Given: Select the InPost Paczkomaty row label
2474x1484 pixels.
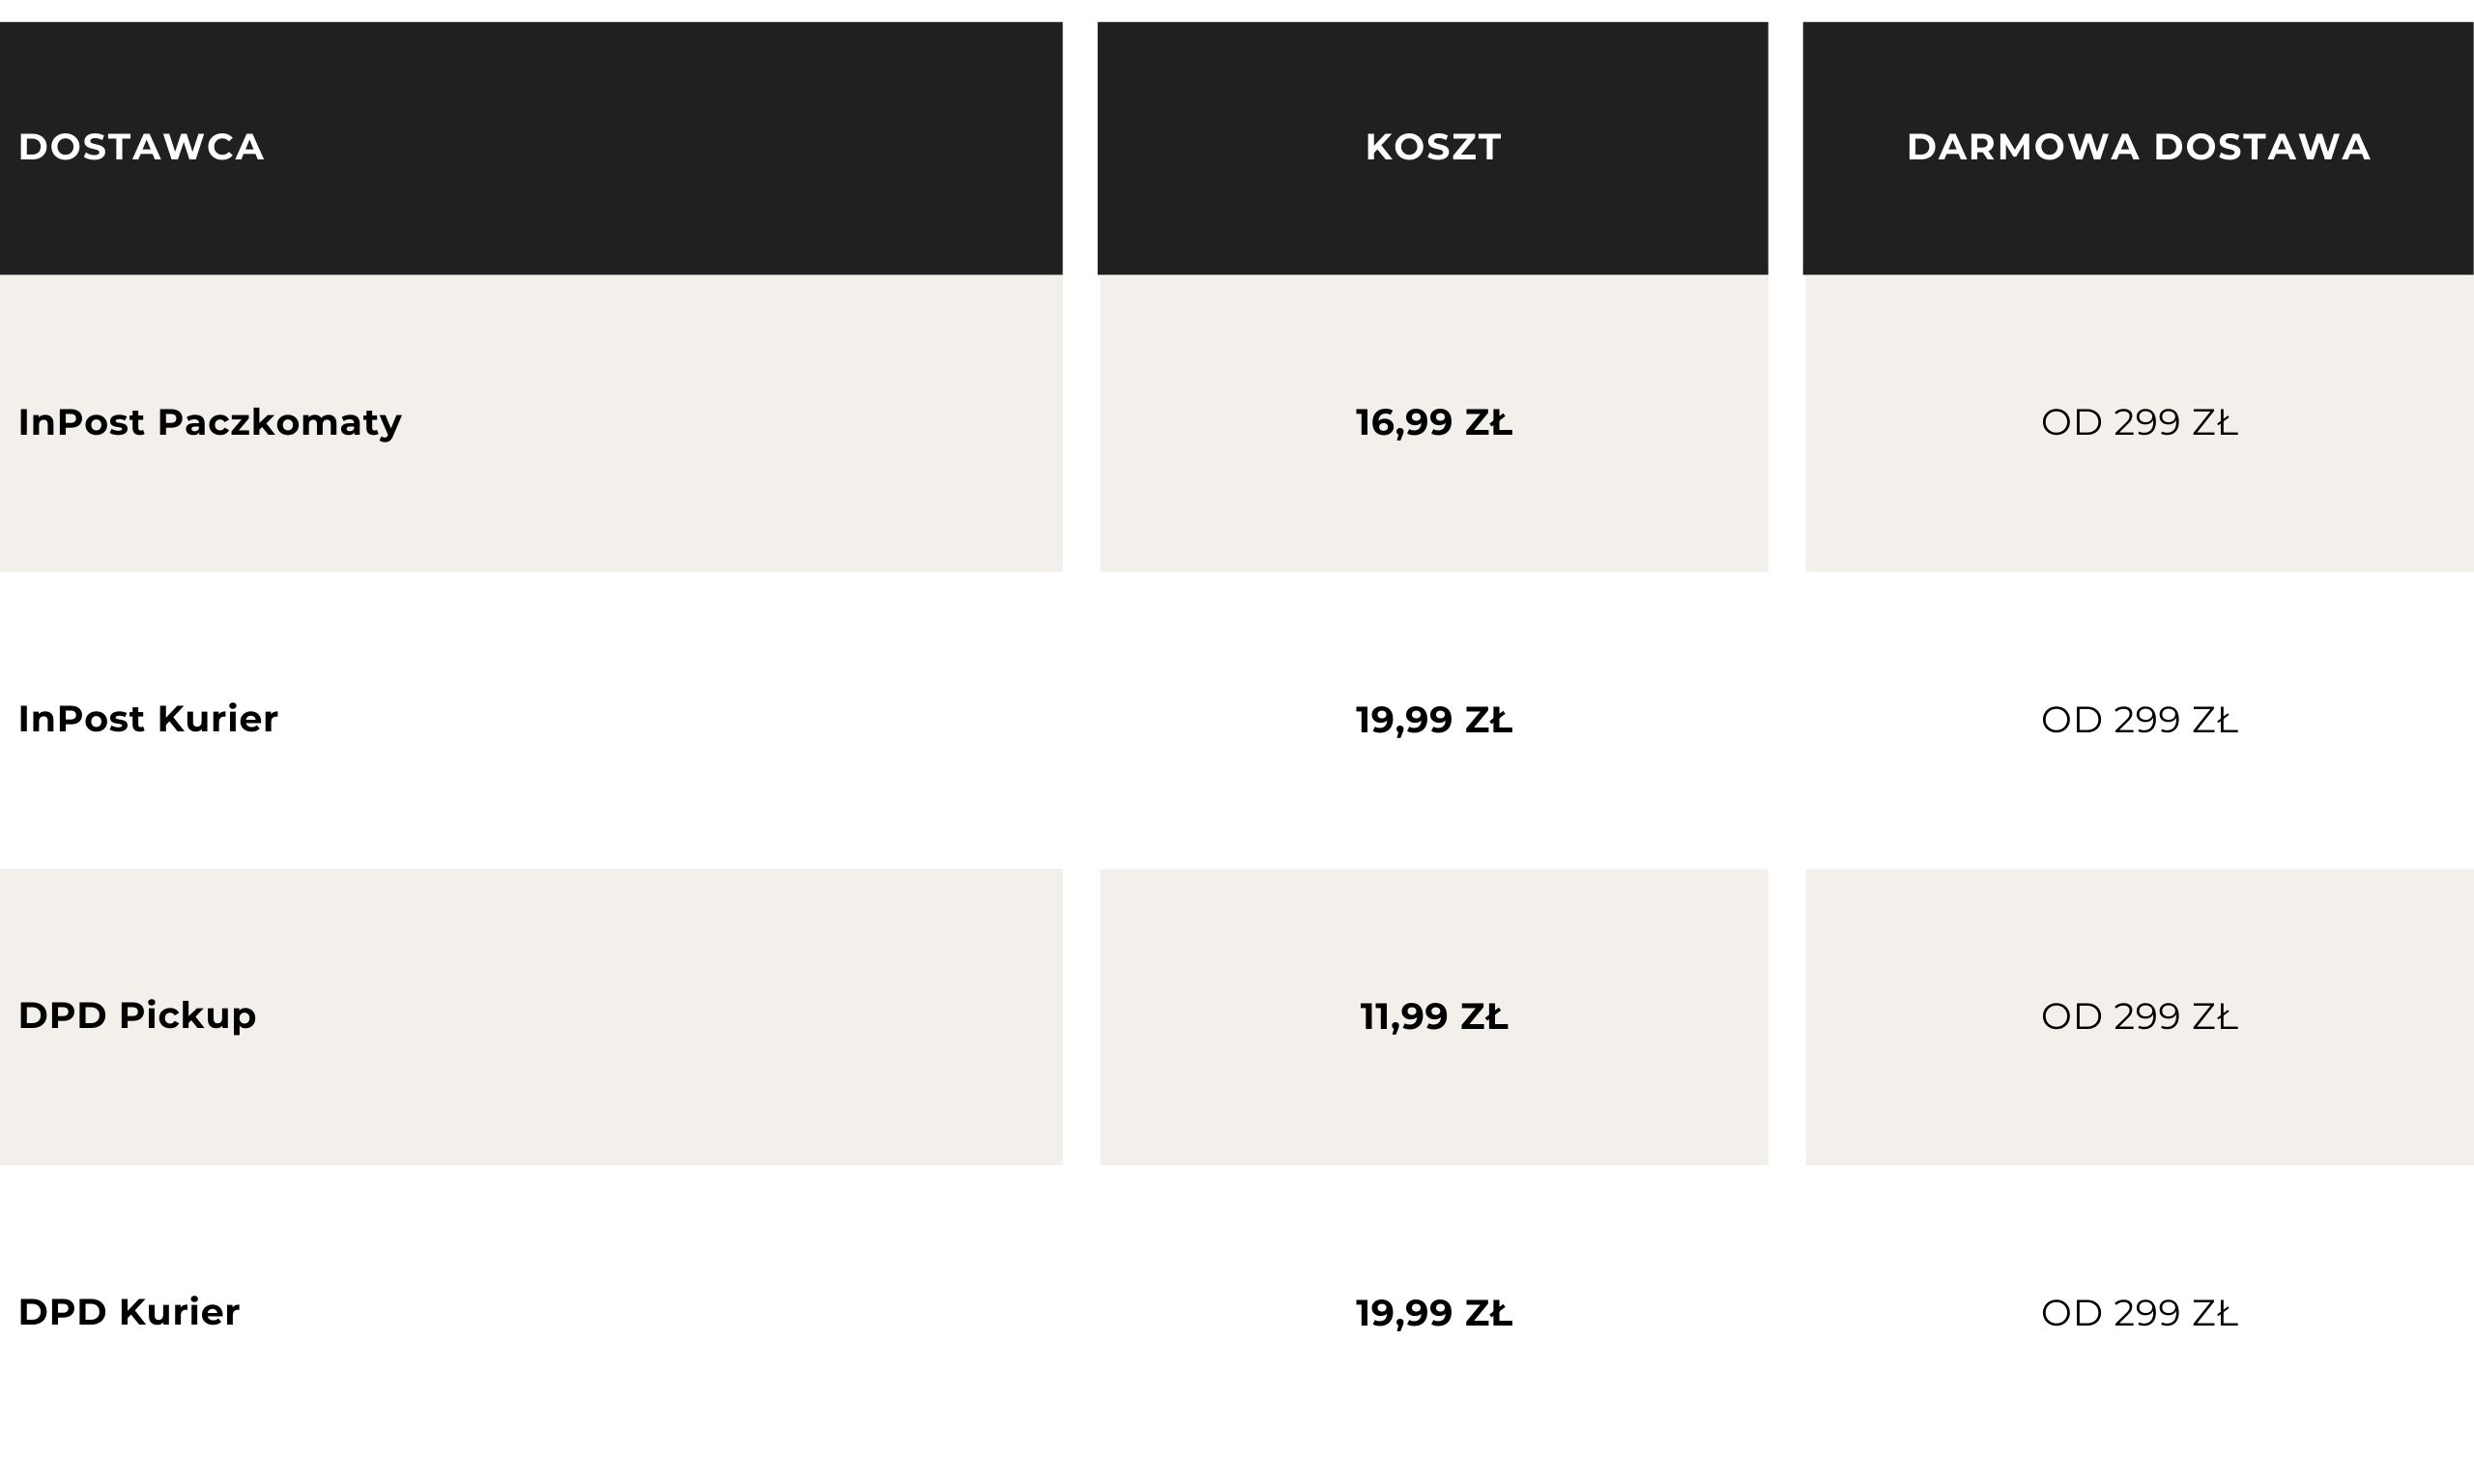Looking at the screenshot, I should tap(209, 422).
